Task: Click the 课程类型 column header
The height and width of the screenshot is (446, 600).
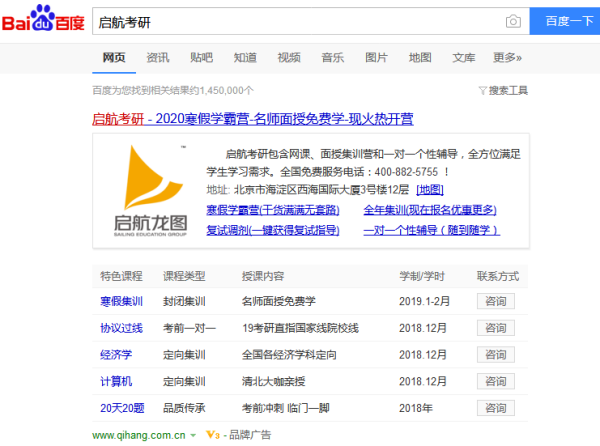Action: pyautogui.click(x=184, y=276)
